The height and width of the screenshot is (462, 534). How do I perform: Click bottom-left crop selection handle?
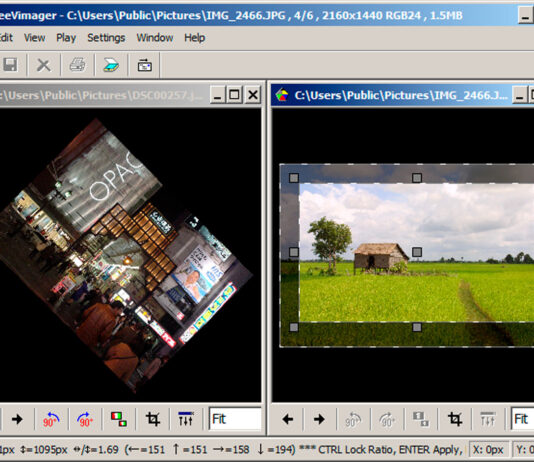coord(294,327)
